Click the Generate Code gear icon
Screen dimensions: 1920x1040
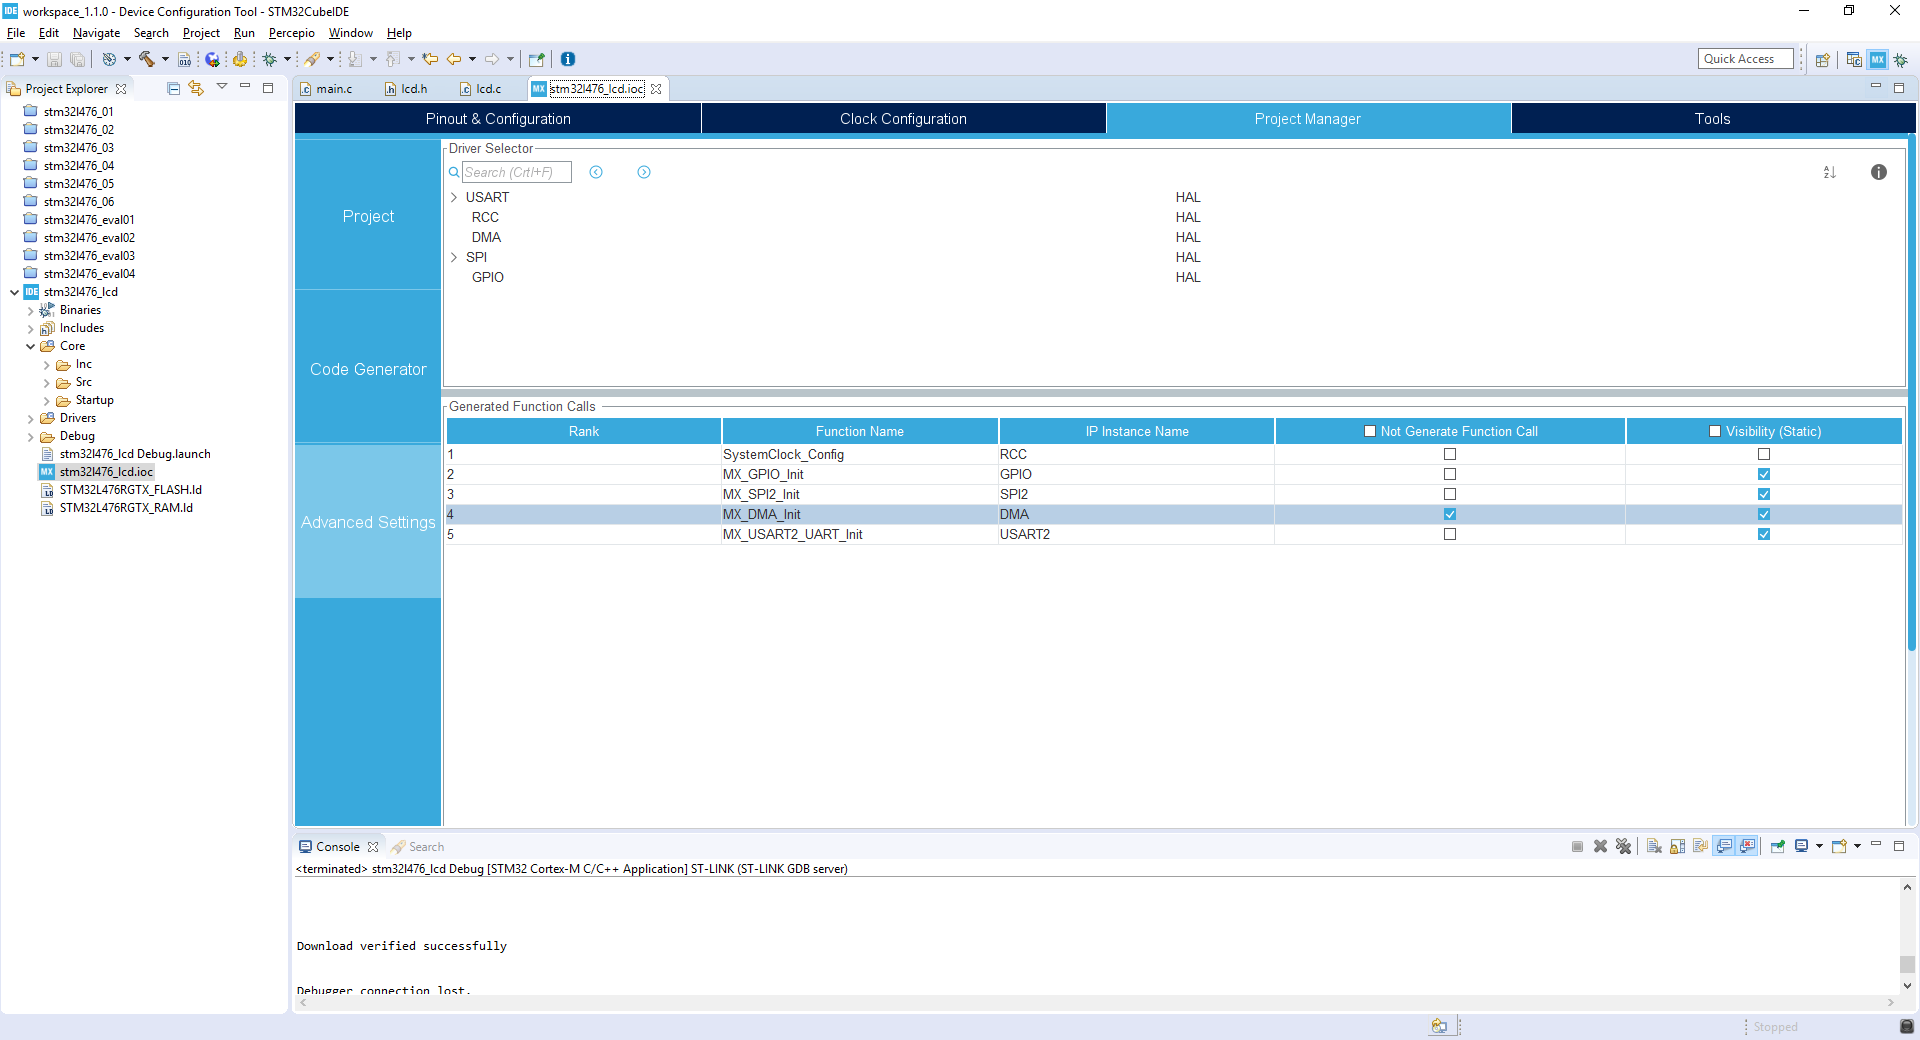point(239,59)
